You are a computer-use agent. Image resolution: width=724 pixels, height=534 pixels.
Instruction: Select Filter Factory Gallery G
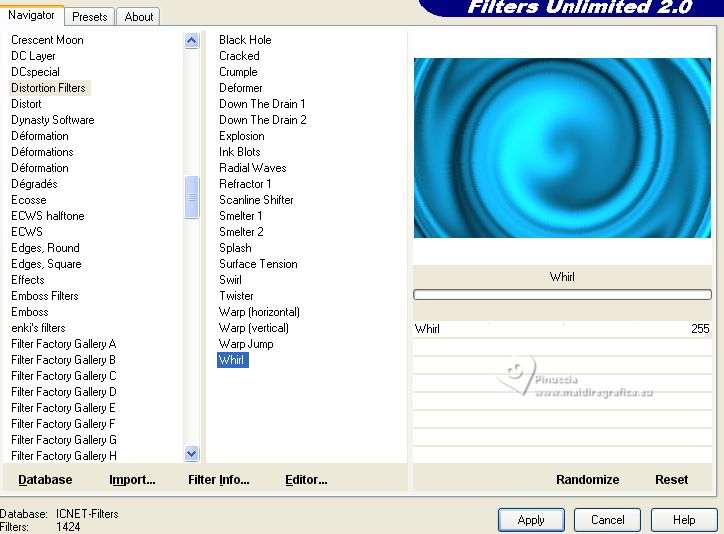pos(64,440)
